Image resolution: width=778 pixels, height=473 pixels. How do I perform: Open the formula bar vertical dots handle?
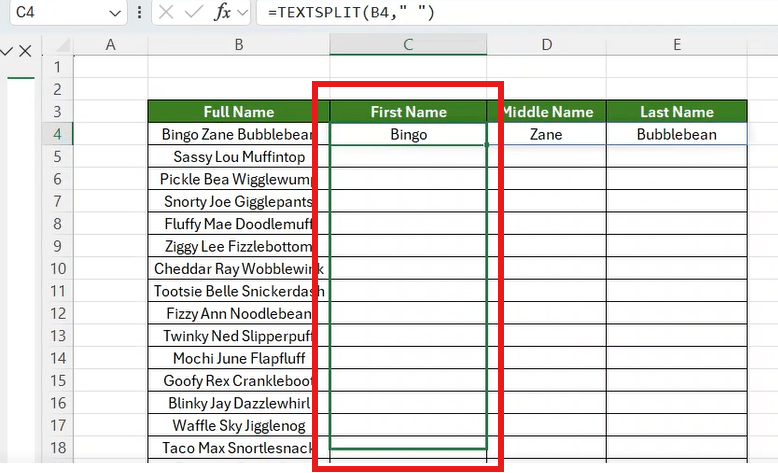(x=139, y=12)
